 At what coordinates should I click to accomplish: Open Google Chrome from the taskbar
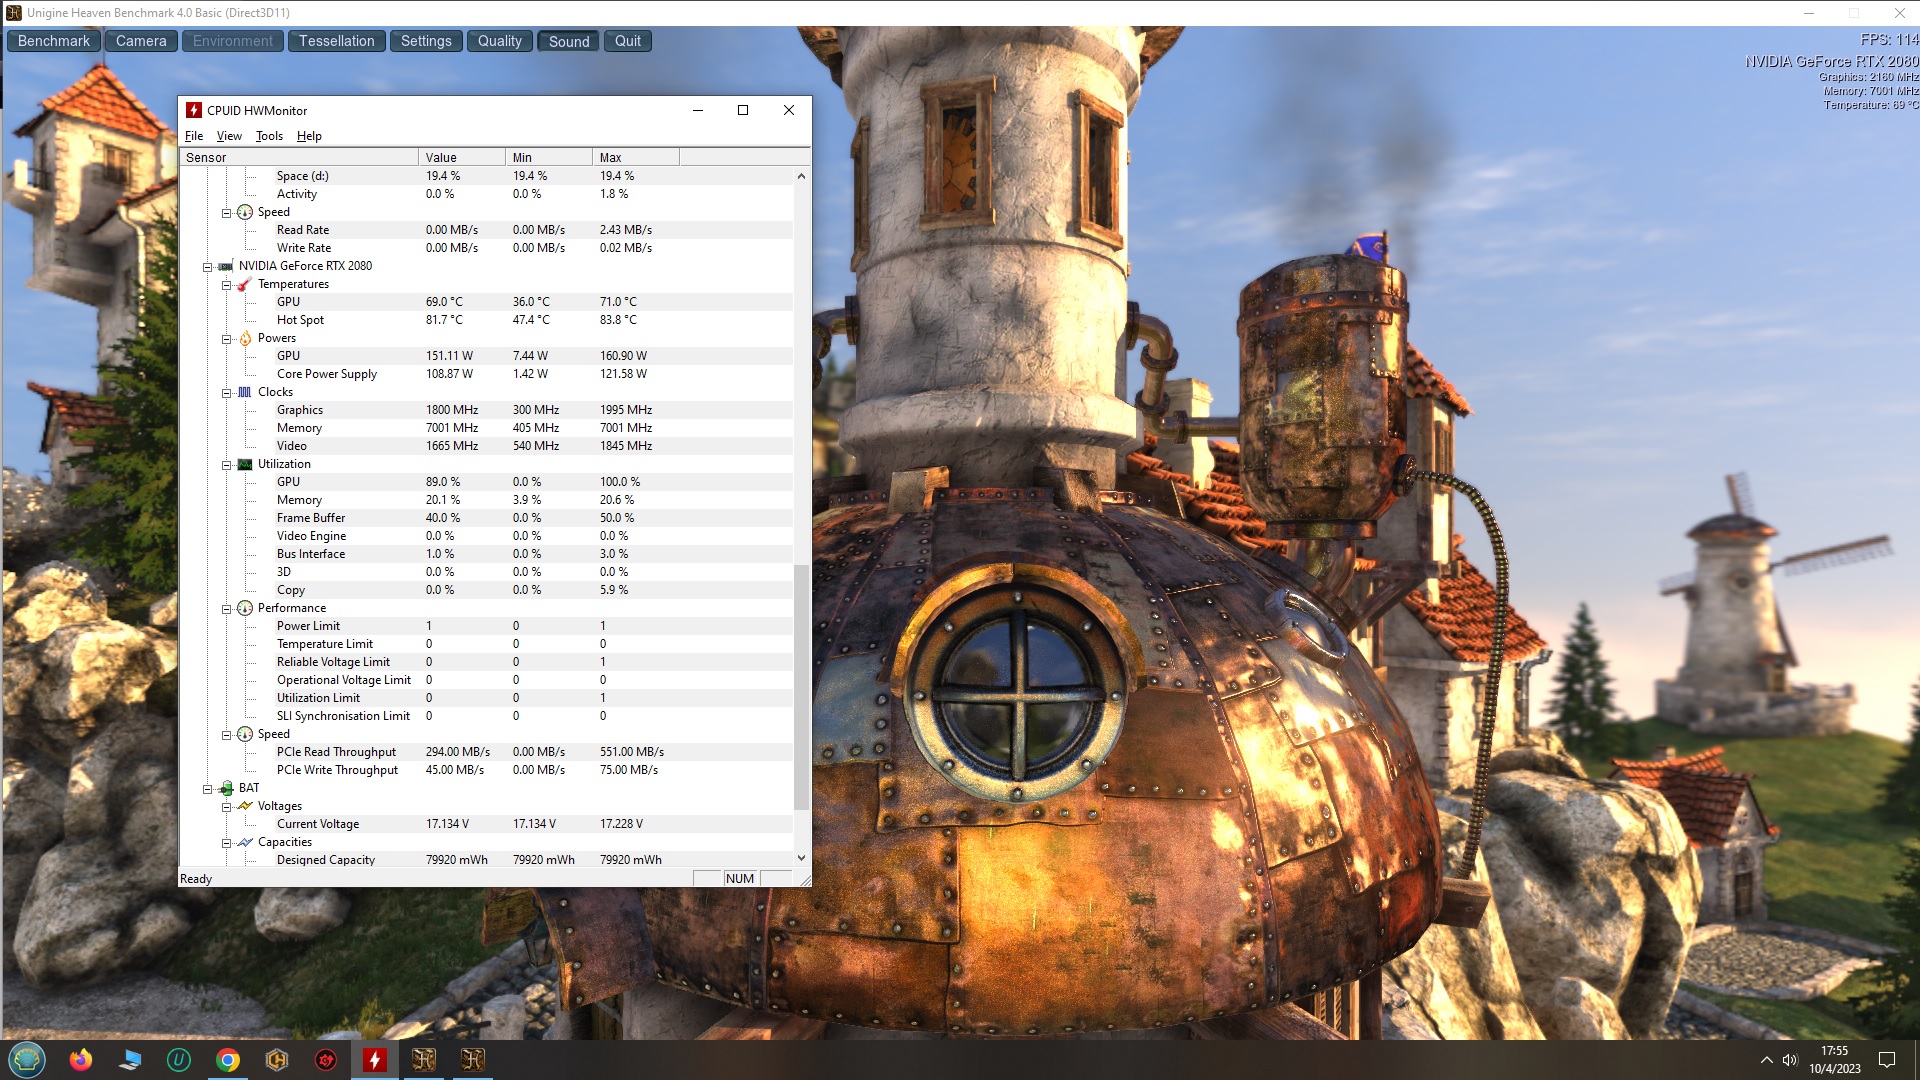tap(228, 1059)
